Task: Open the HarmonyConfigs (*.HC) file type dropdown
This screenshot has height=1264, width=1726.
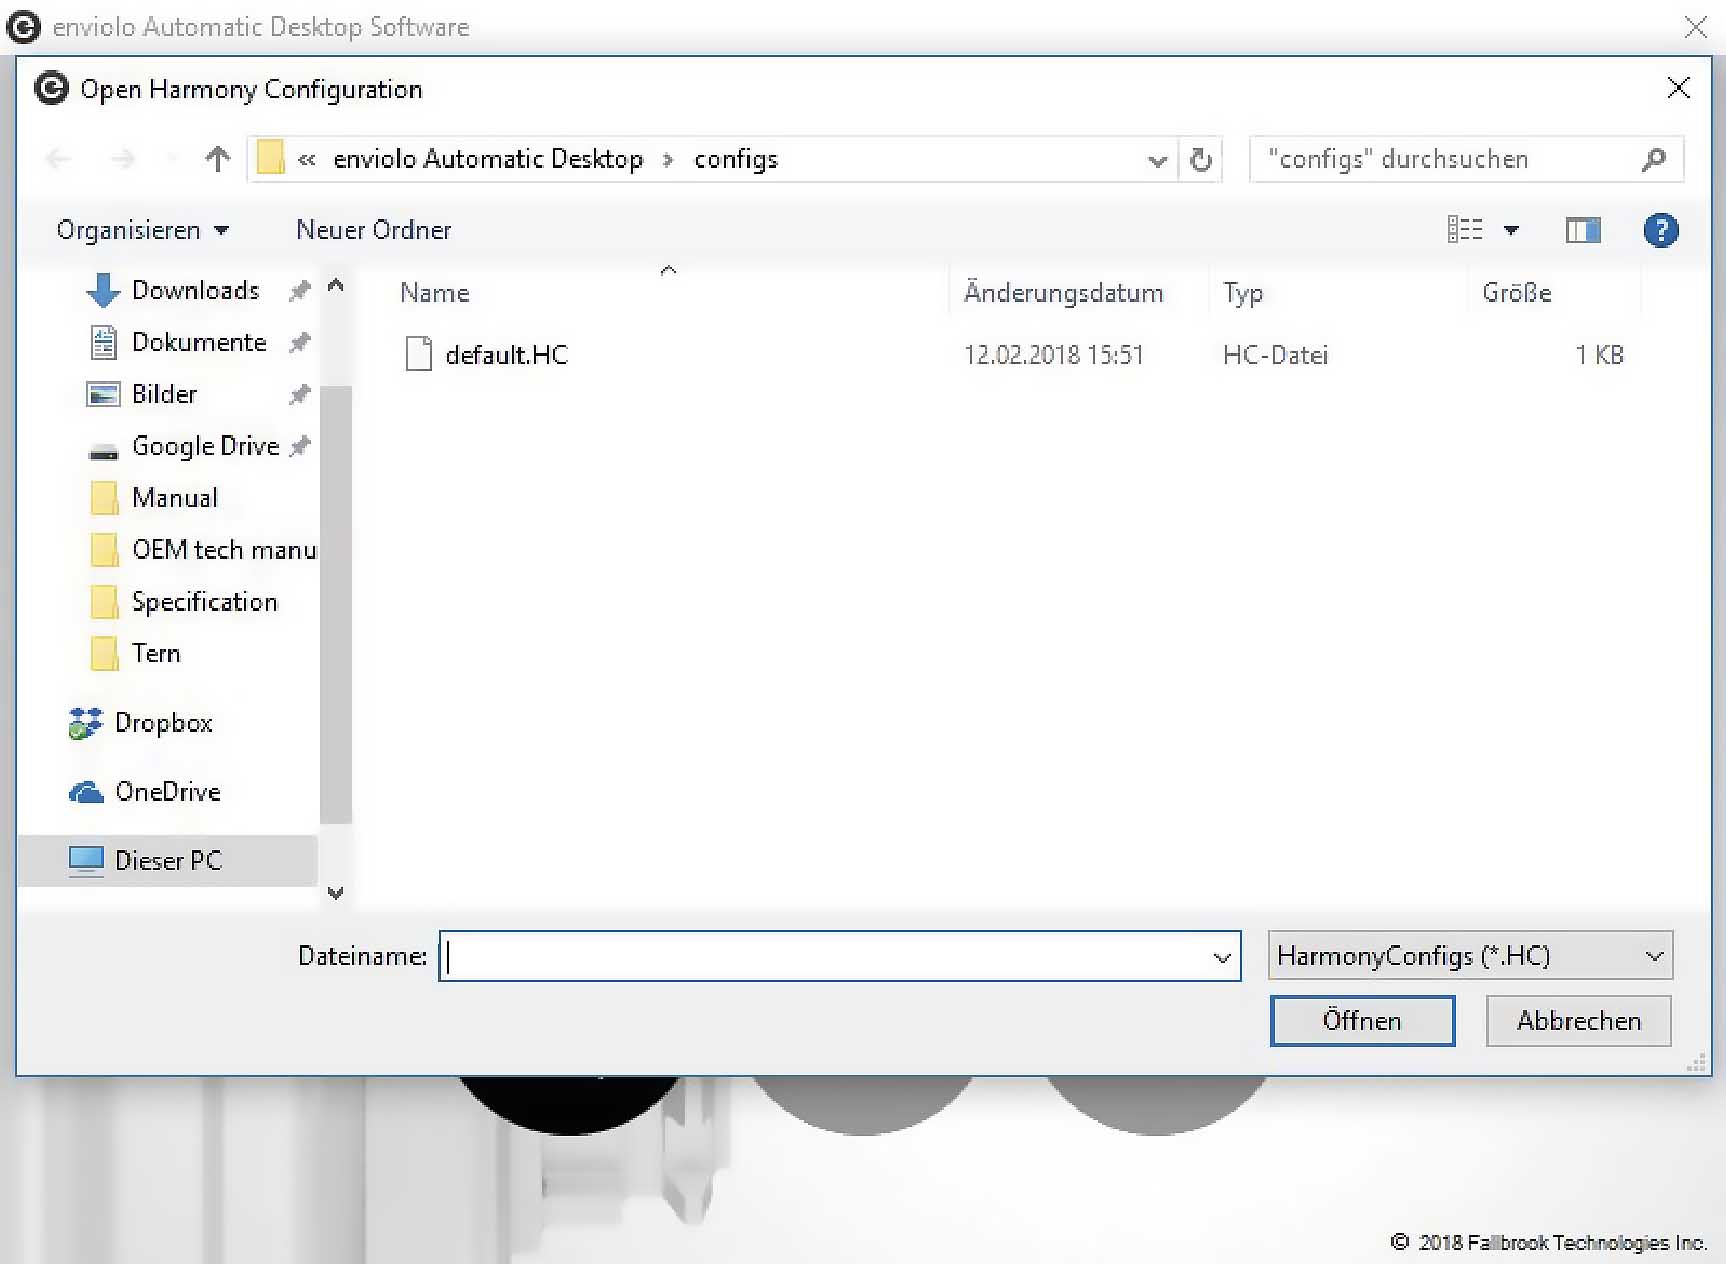Action: [x=1469, y=956]
